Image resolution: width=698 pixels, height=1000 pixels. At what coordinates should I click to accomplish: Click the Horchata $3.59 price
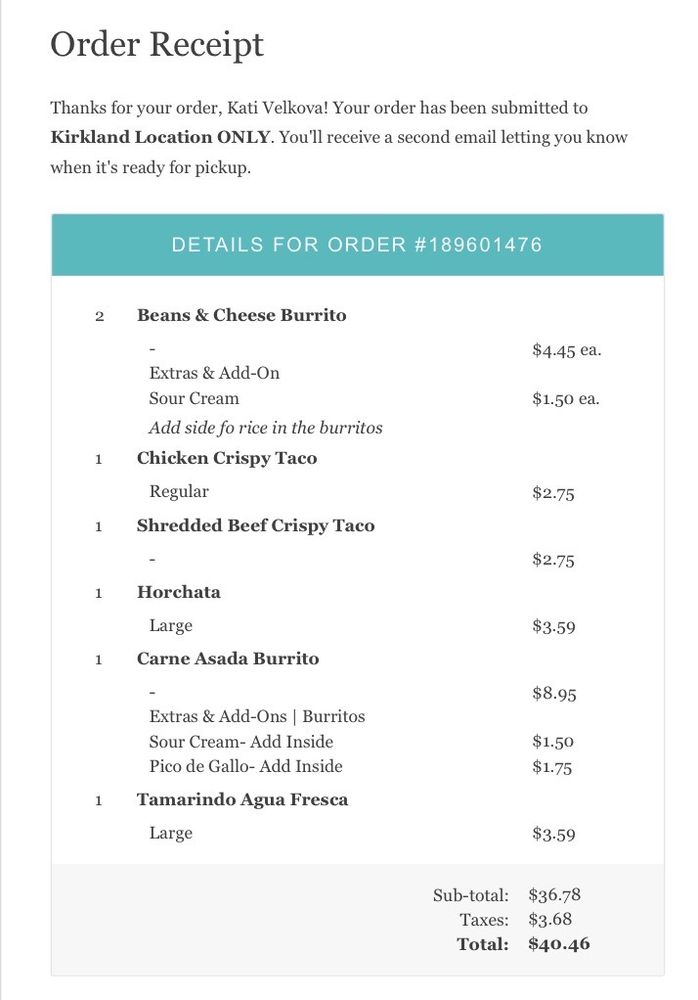point(553,627)
